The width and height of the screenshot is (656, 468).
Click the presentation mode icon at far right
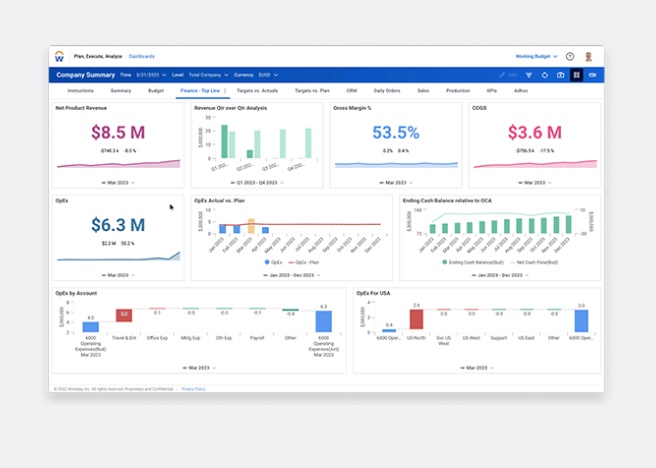592,75
